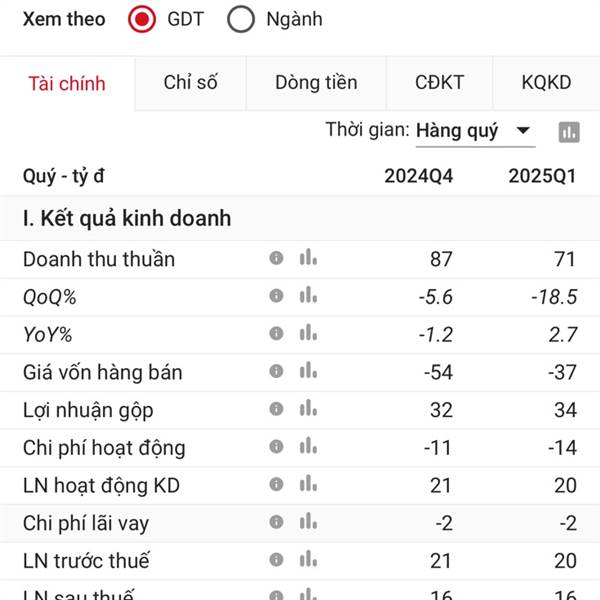The width and height of the screenshot is (600, 600).
Task: Toggle the grey chart view button beside Hàng quý
Action: coord(569,132)
